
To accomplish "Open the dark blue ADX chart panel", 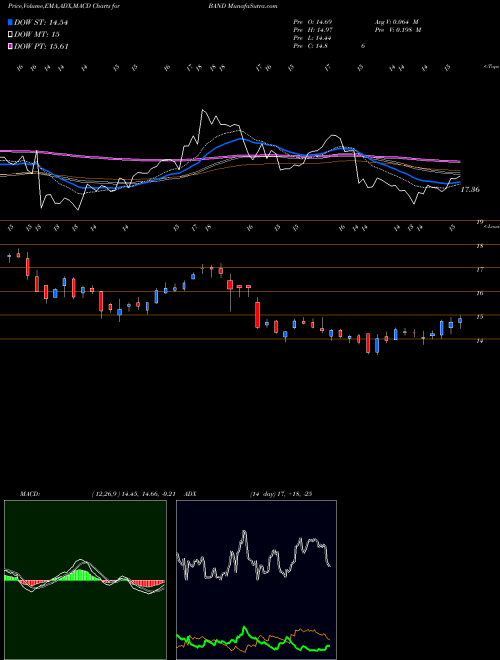I will (x=256, y=580).
